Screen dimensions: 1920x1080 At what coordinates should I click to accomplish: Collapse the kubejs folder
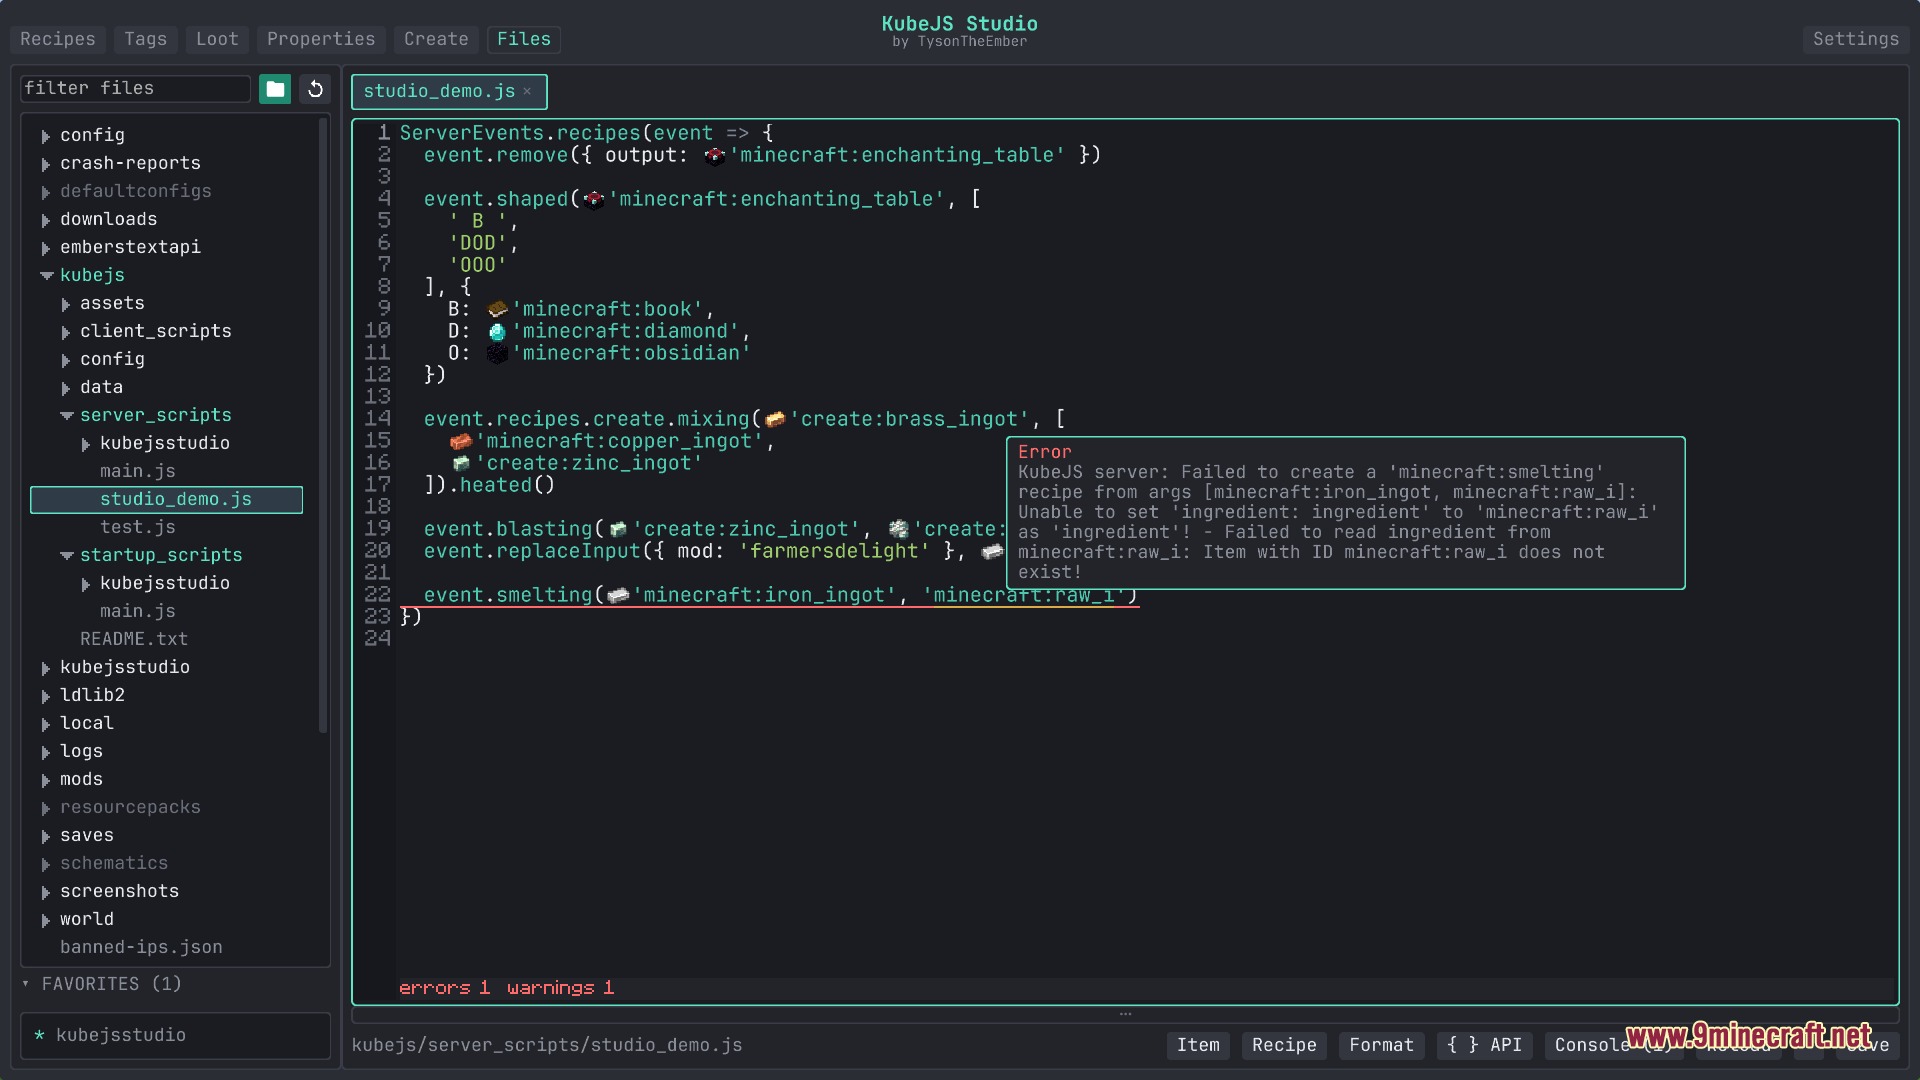(x=46, y=275)
